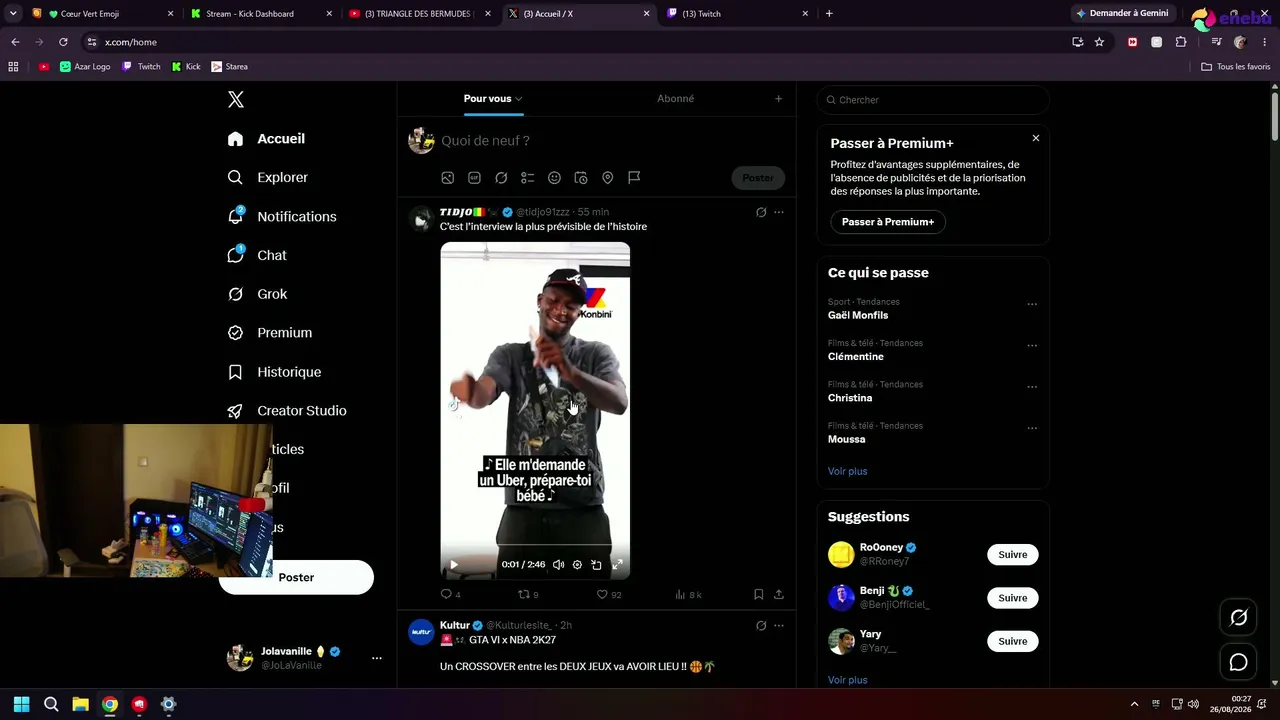Insert a GIF in the composer

click(x=474, y=178)
